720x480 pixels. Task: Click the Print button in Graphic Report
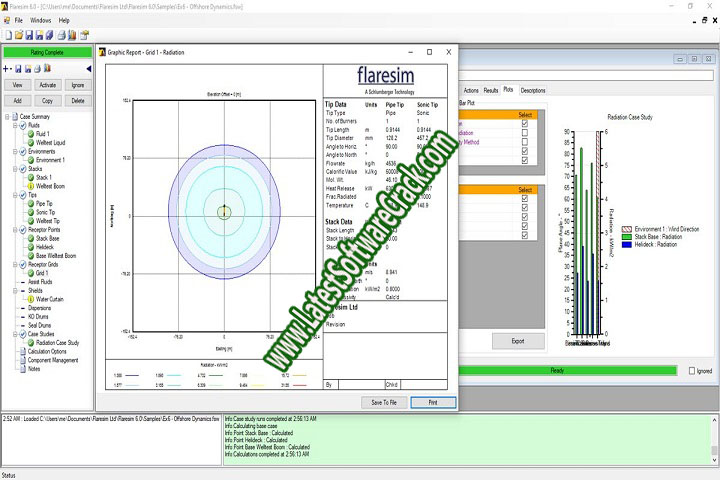433,402
